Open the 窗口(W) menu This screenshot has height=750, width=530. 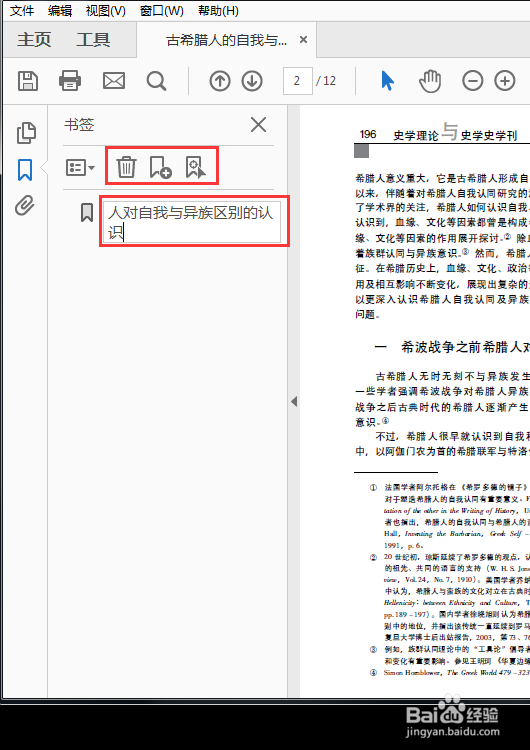coord(161,11)
